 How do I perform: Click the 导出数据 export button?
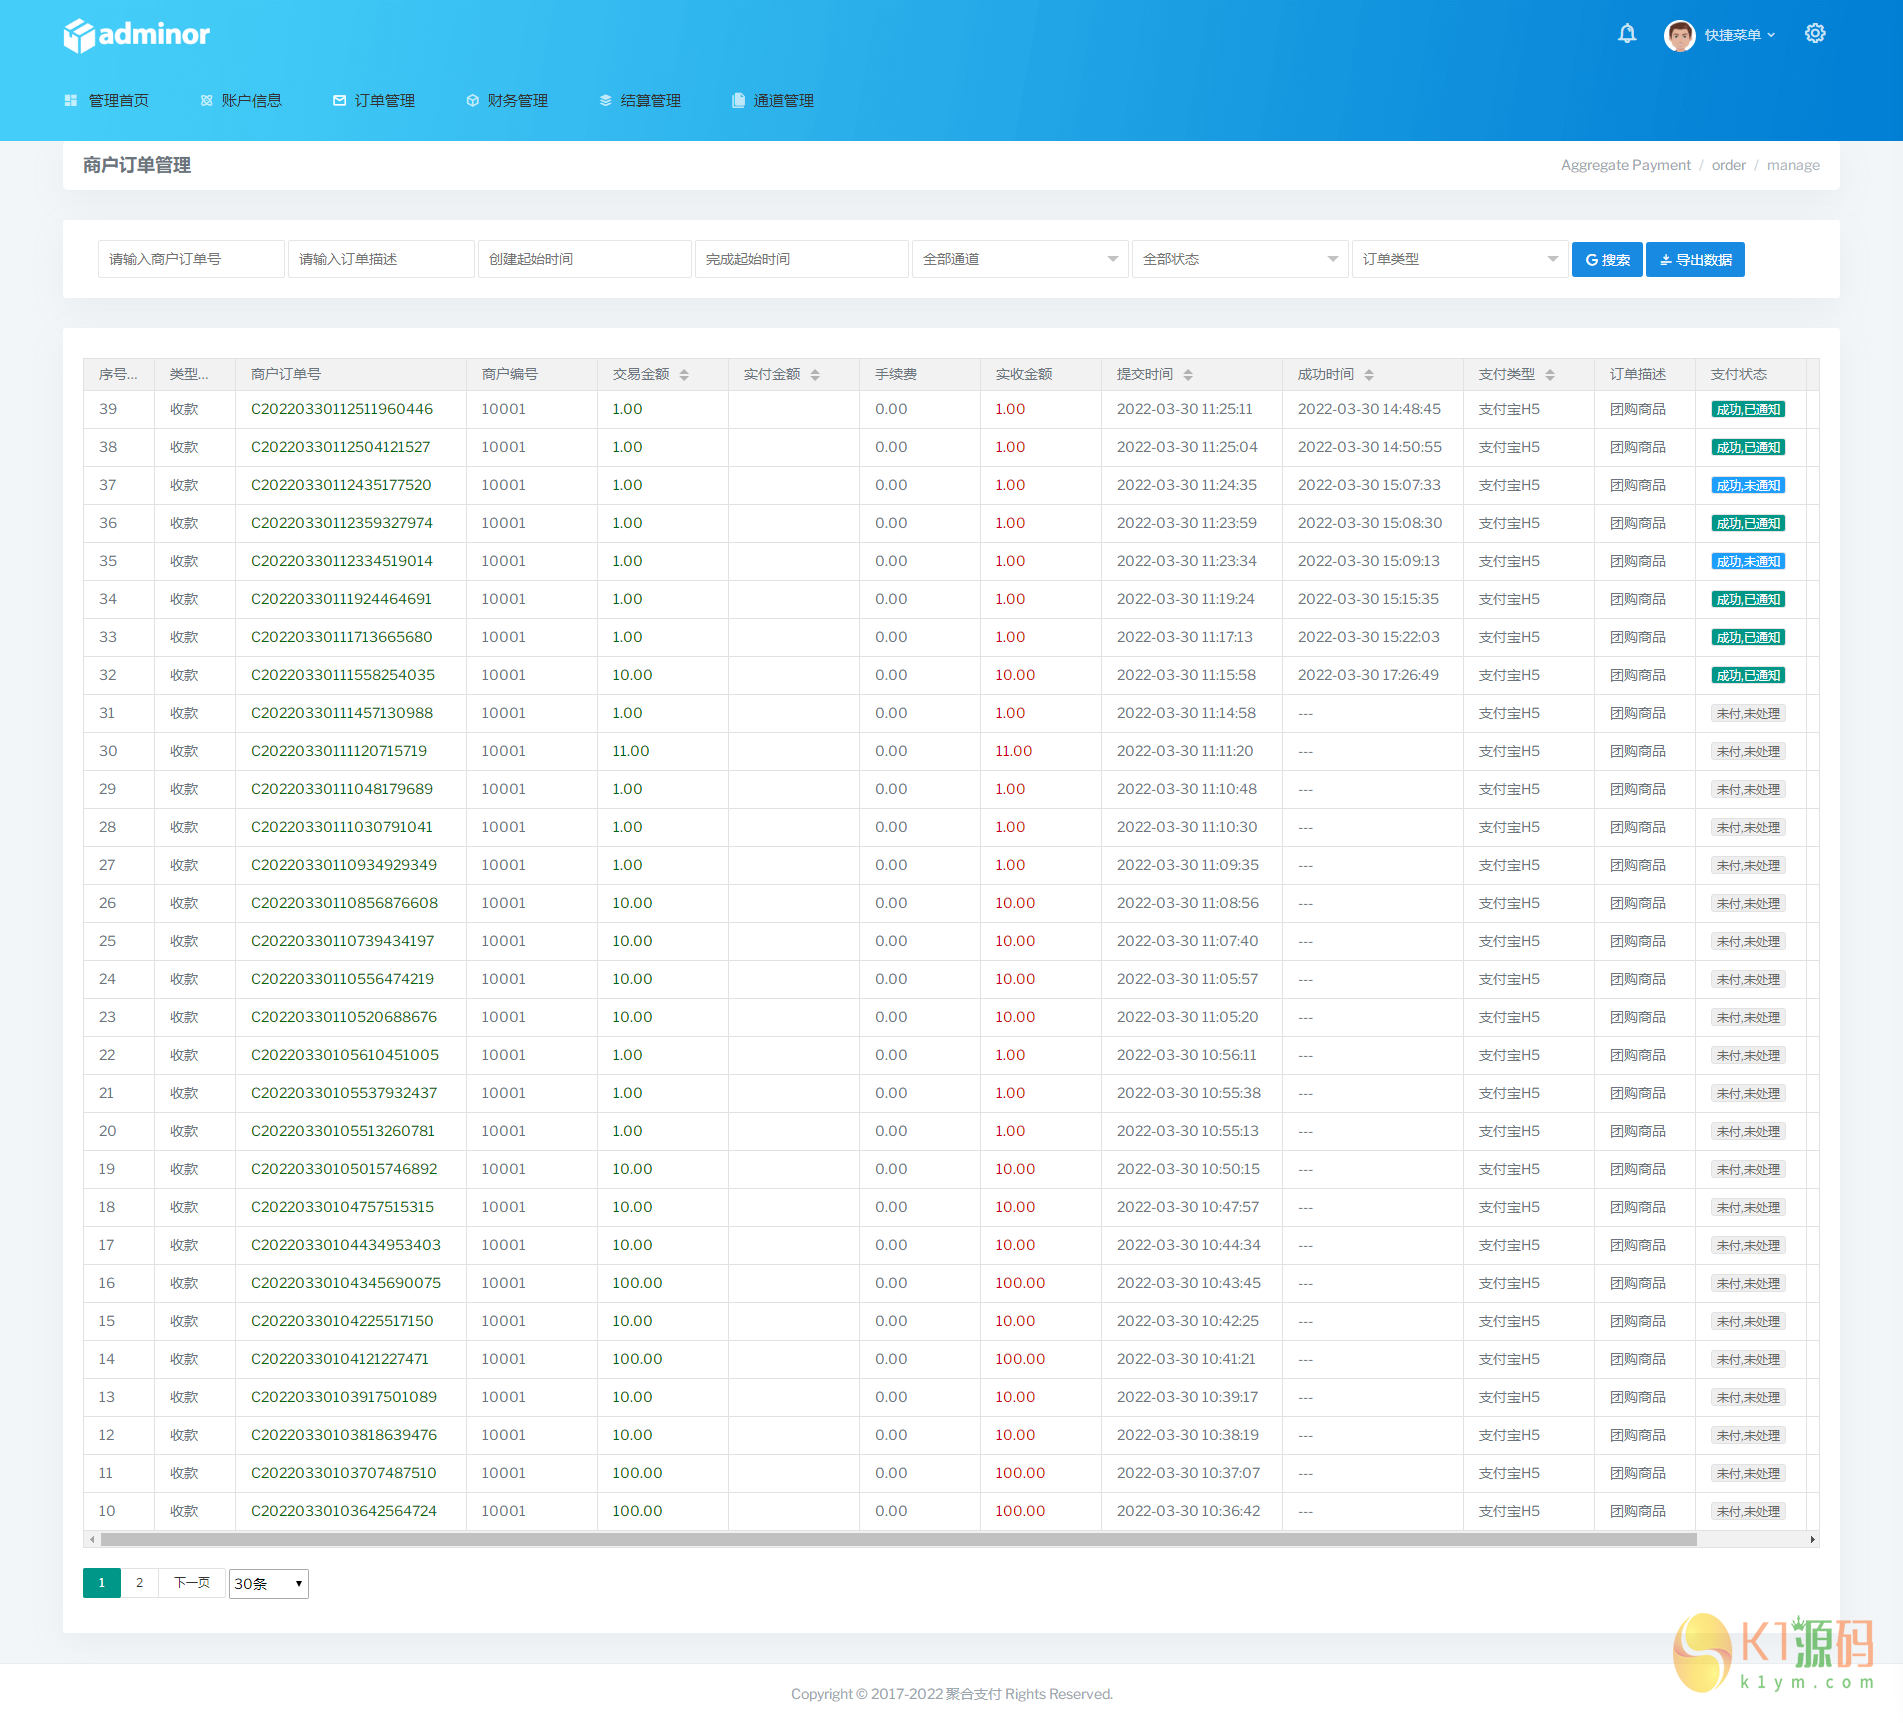(1695, 260)
